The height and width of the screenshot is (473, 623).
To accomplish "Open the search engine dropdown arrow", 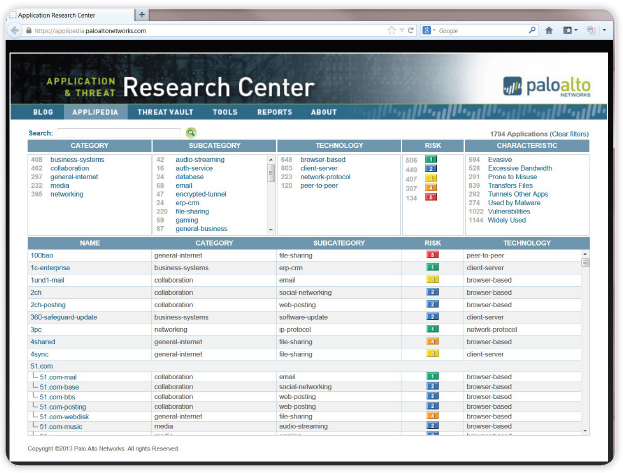I will (434, 30).
